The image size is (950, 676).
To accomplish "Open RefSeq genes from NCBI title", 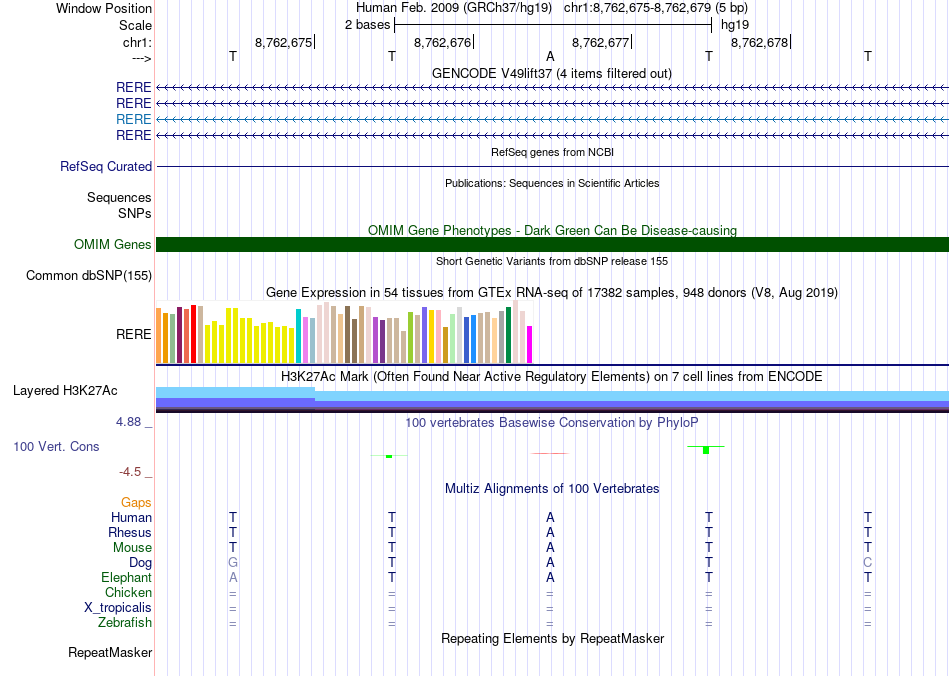I will (552, 152).
